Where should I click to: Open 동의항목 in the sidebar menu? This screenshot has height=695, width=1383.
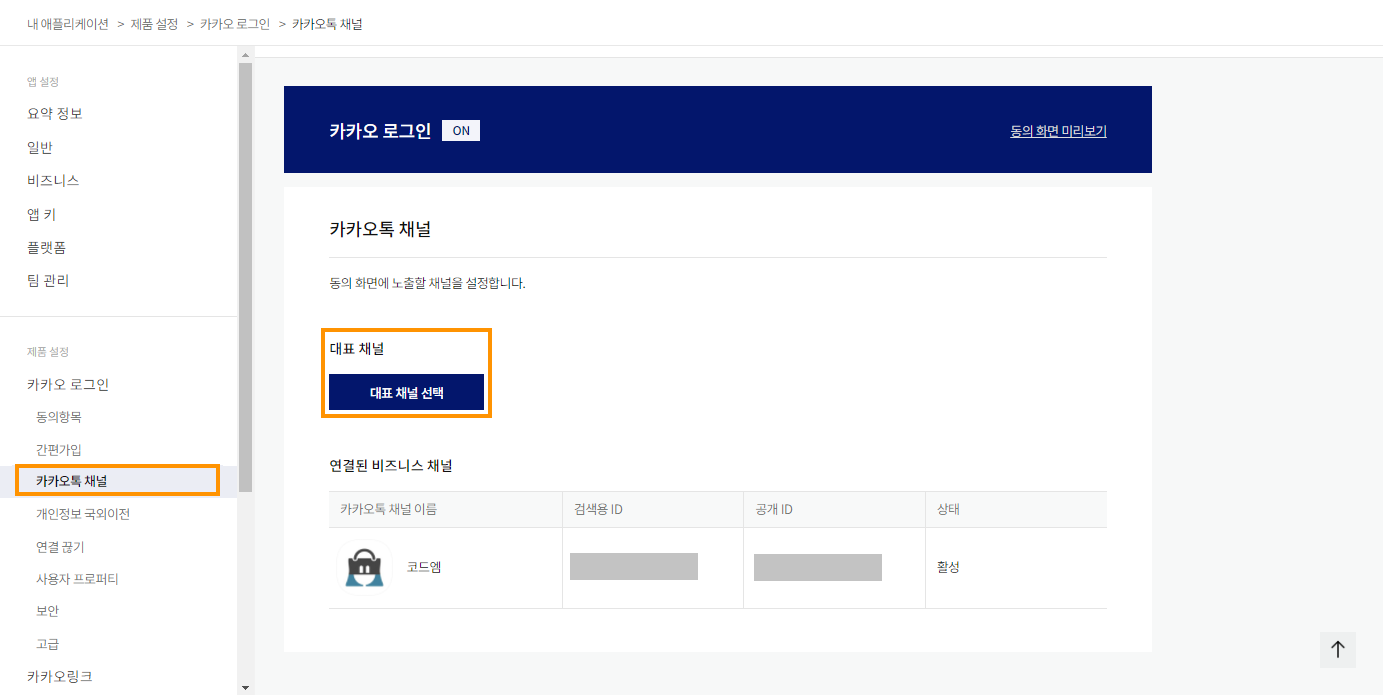[59, 417]
